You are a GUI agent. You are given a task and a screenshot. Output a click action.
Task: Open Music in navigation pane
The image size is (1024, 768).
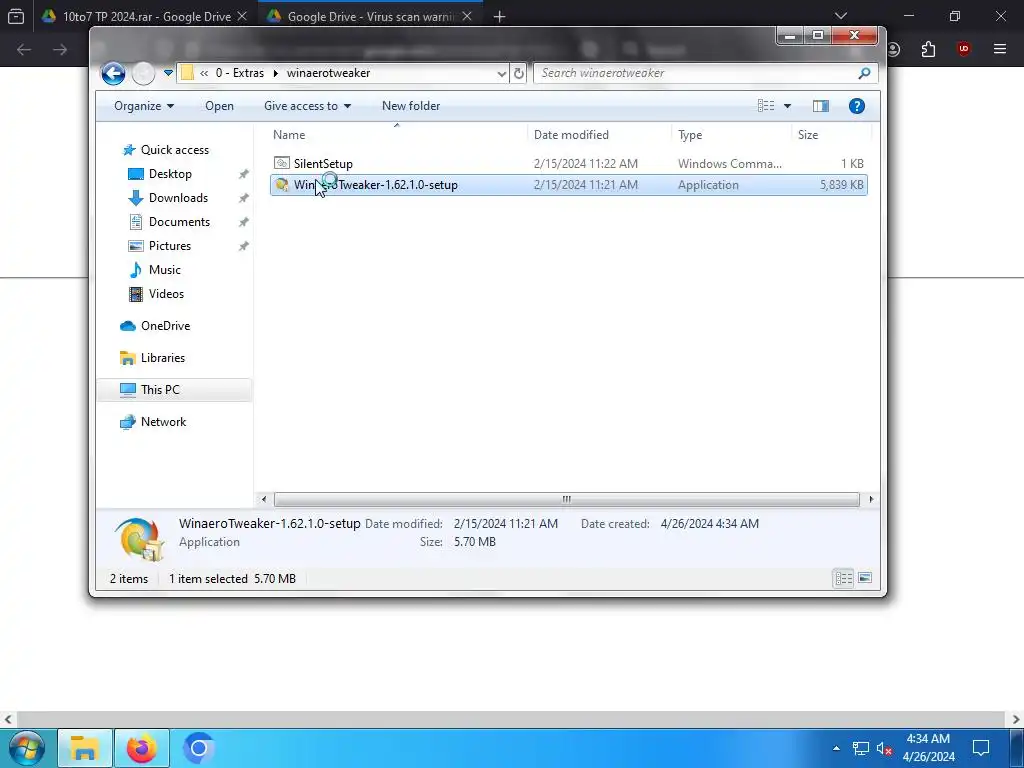[x=155, y=270]
